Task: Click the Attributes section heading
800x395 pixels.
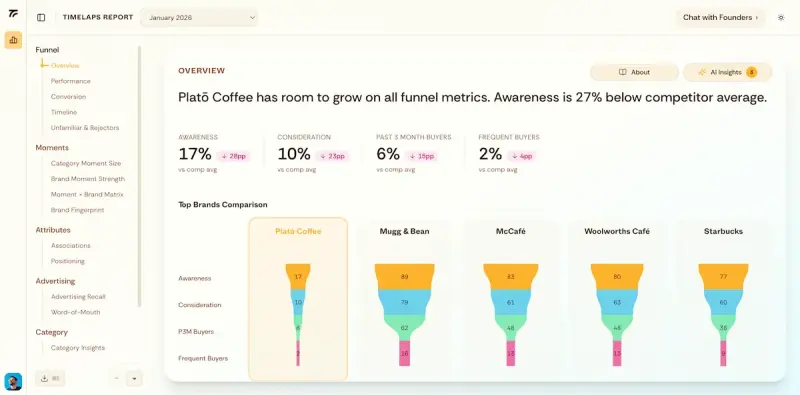Action: tap(53, 230)
